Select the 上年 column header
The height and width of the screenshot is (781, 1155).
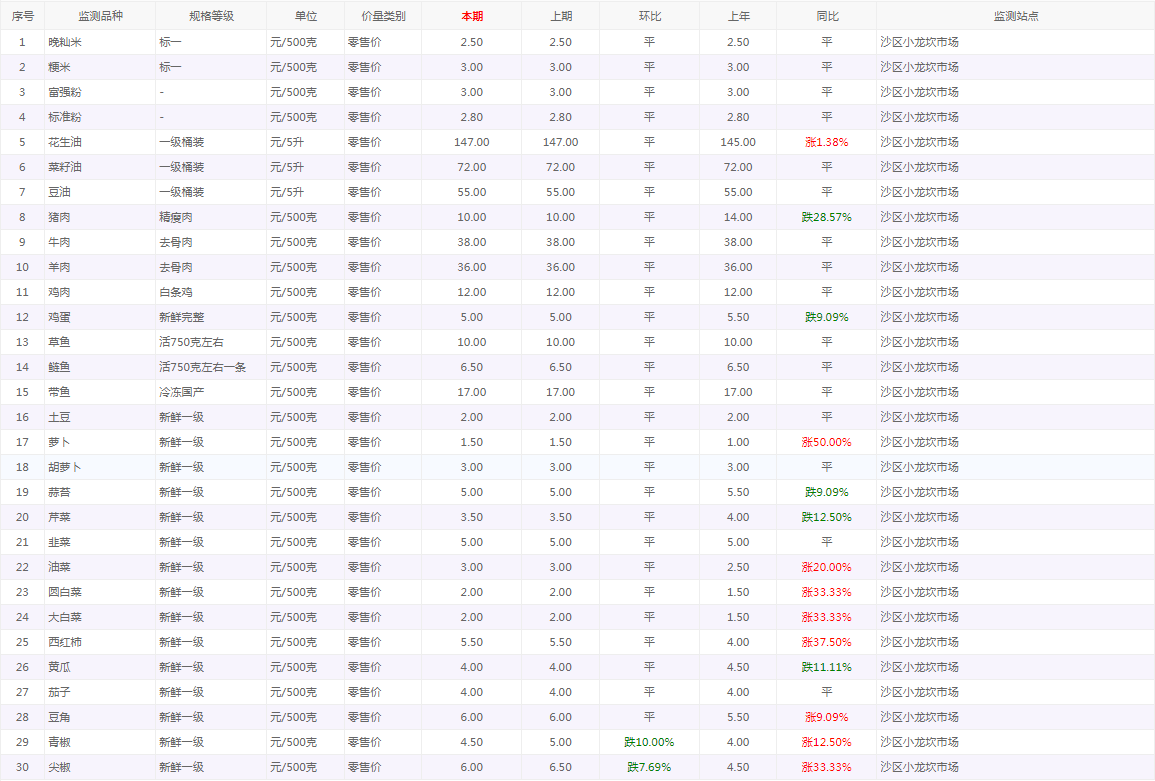738,16
